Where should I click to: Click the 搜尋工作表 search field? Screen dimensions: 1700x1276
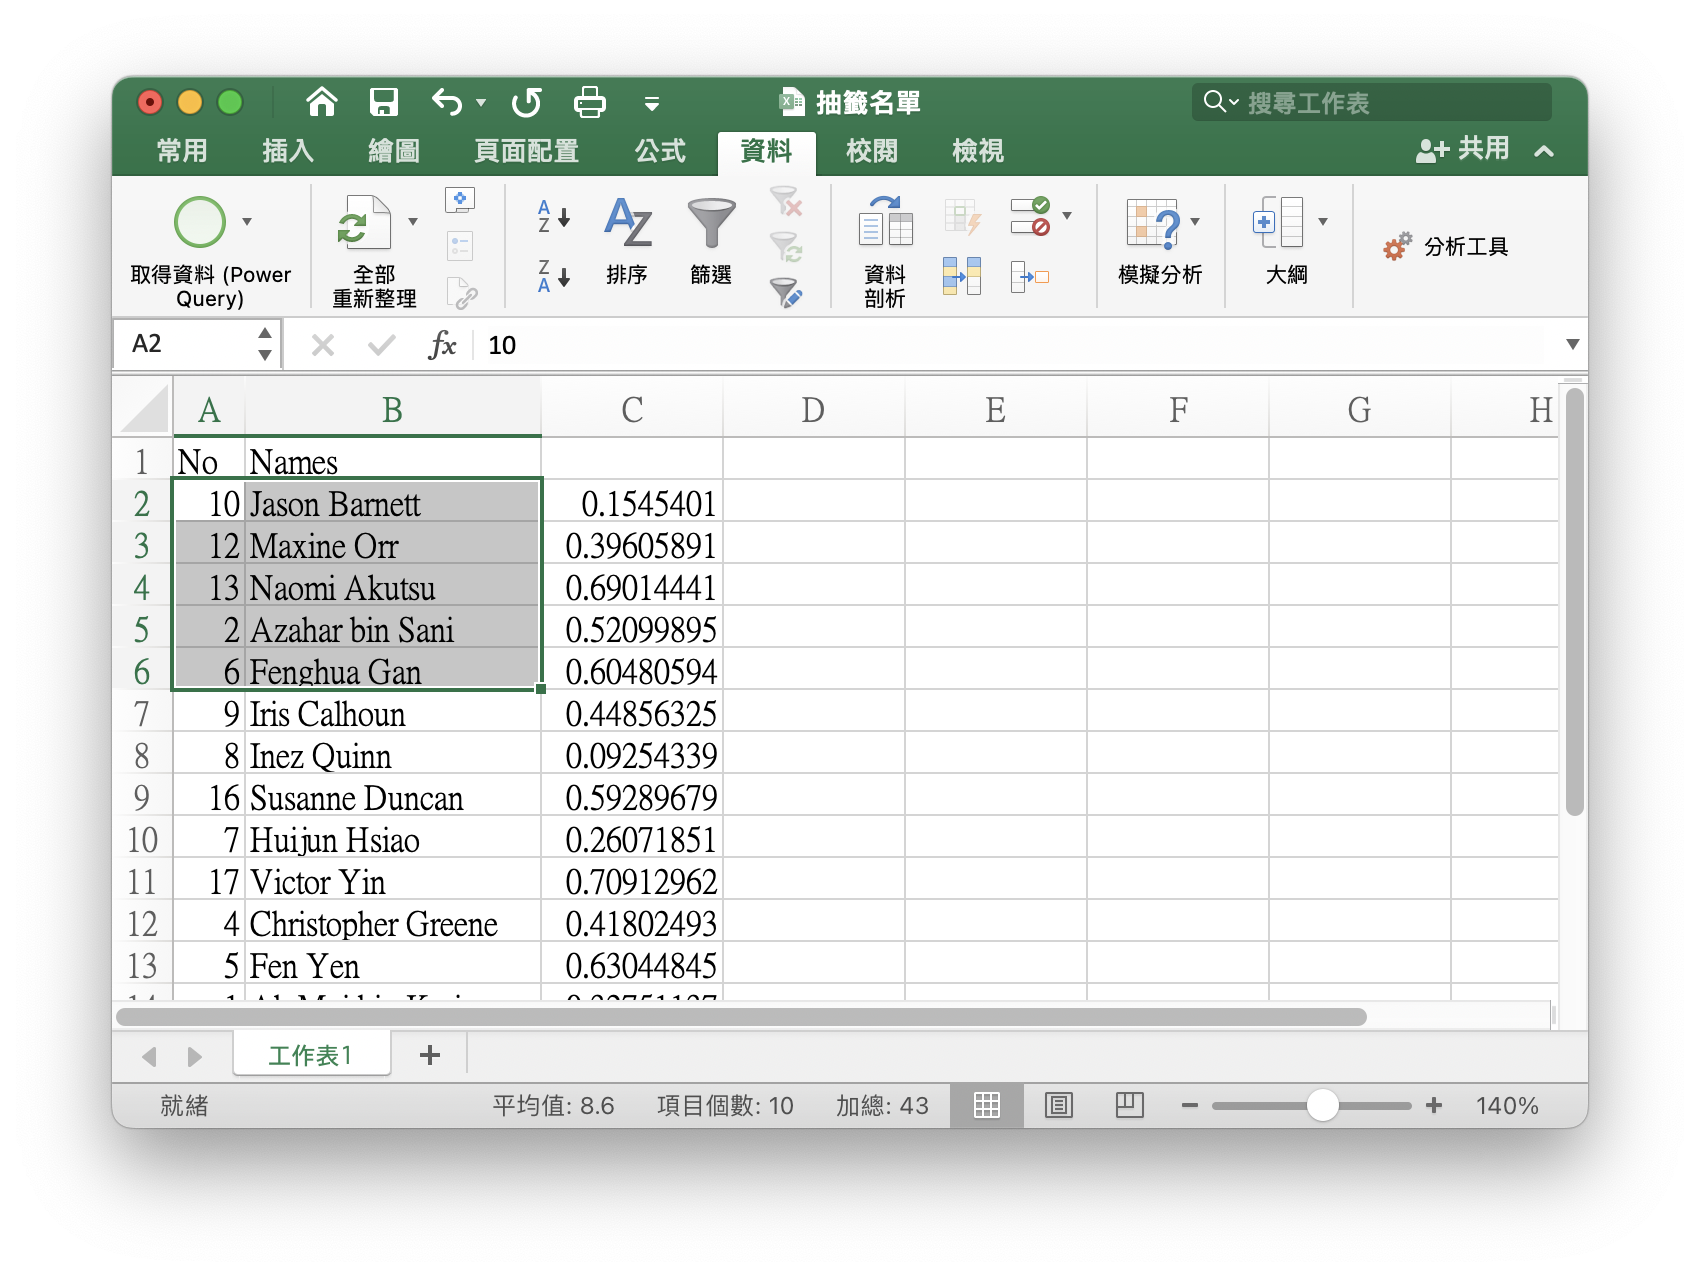[1371, 102]
